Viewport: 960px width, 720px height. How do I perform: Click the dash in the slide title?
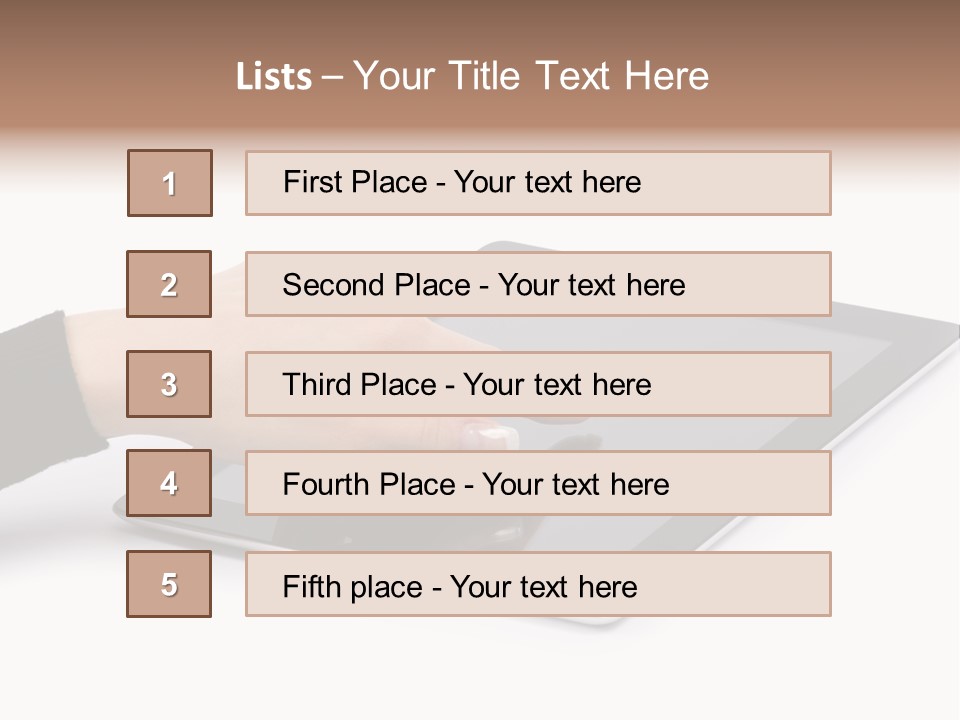[333, 77]
